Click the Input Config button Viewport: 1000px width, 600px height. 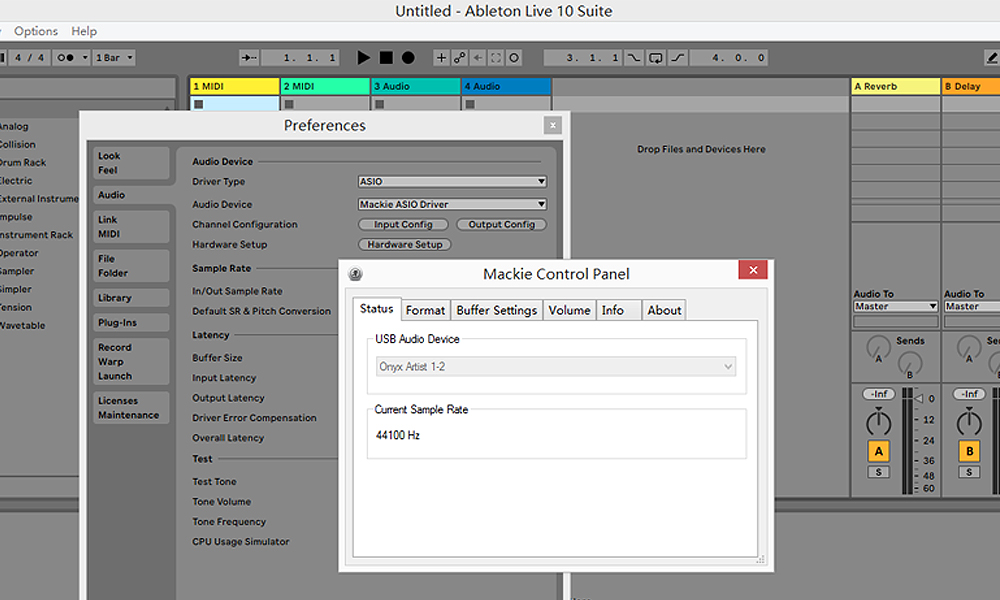click(403, 225)
